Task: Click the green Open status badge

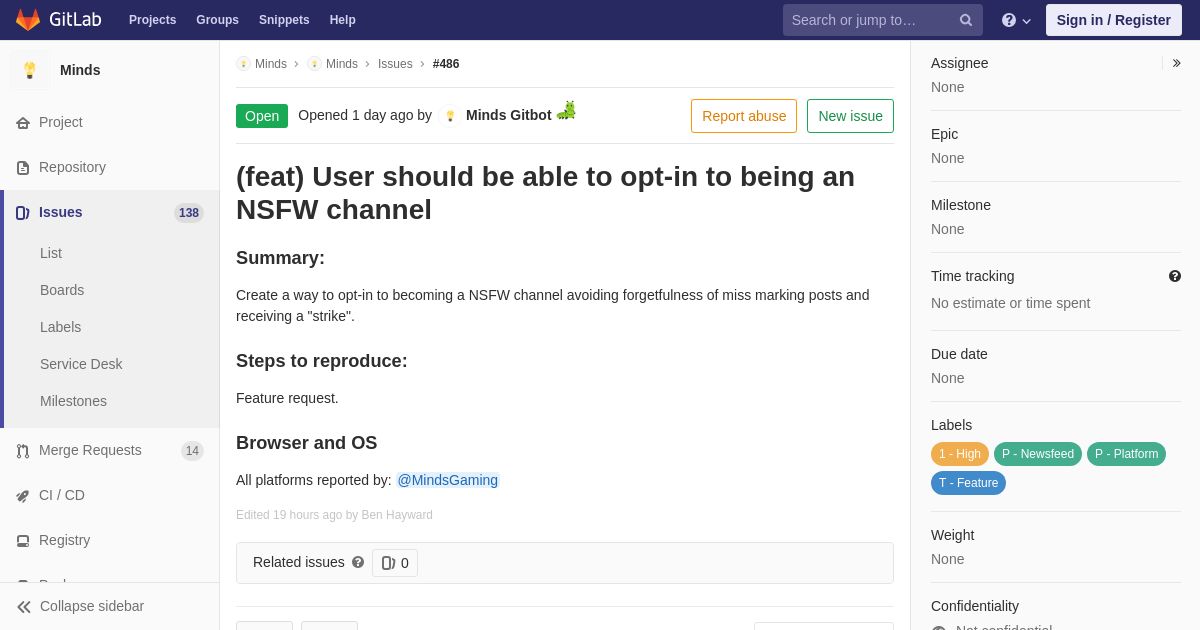Action: 262,116
